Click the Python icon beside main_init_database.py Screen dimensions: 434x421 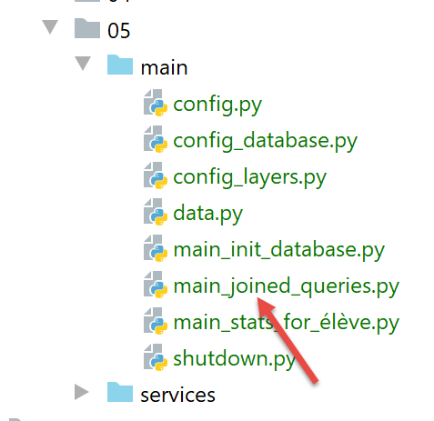click(156, 248)
